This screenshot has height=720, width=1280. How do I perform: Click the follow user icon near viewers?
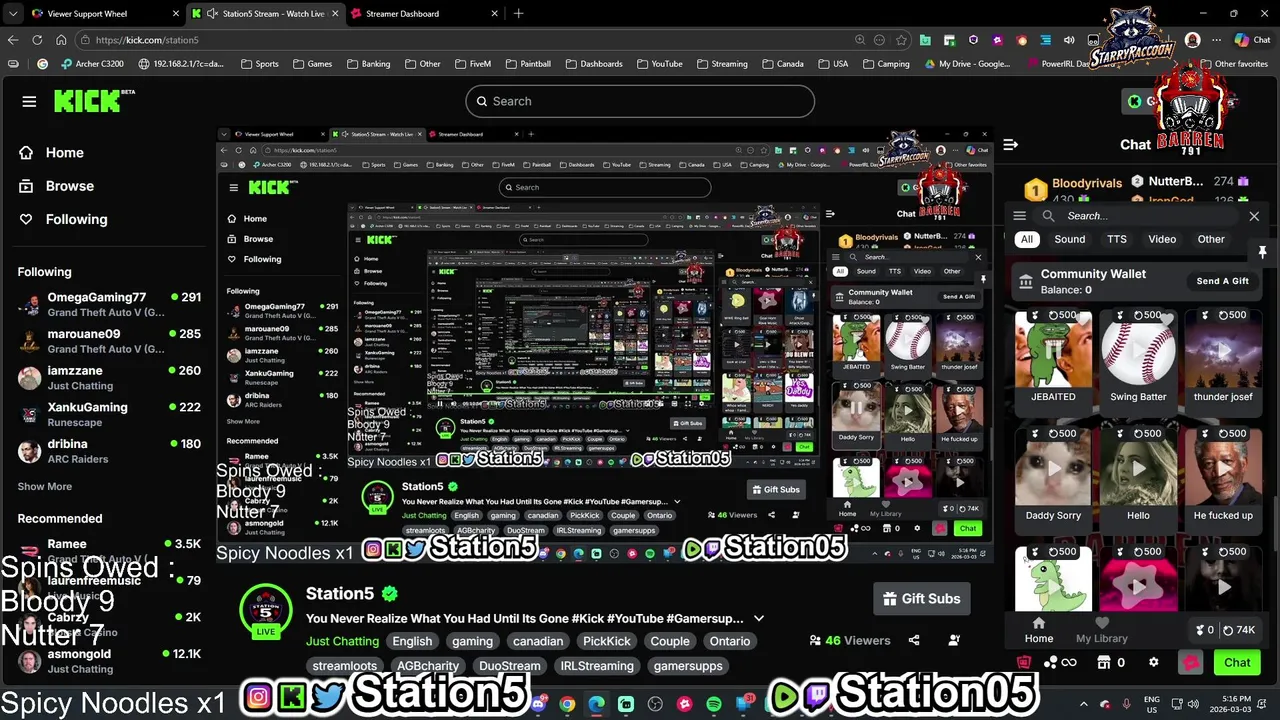pos(954,641)
